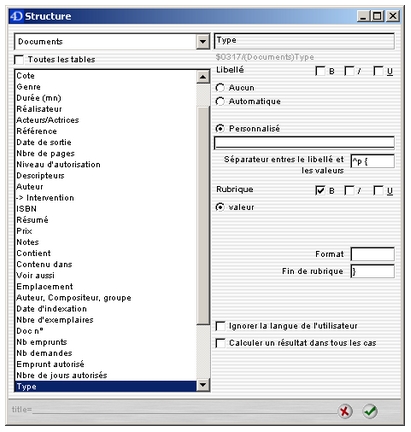
Task: Choose the Automatique label option
Action: (220, 101)
